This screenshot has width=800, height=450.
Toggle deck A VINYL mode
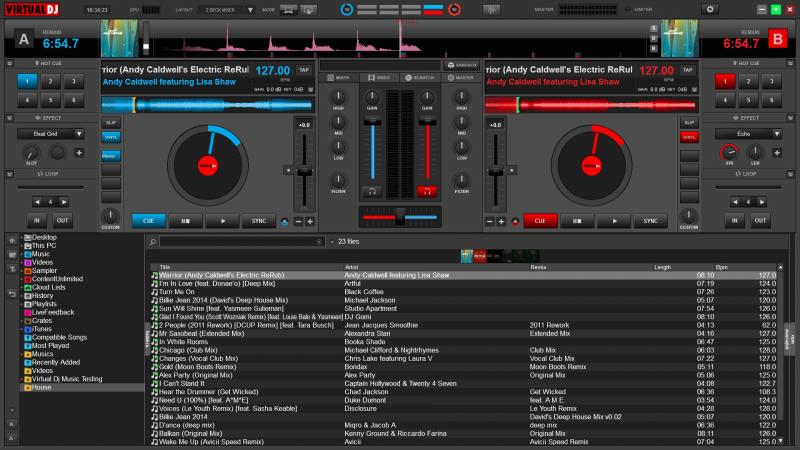[x=111, y=137]
